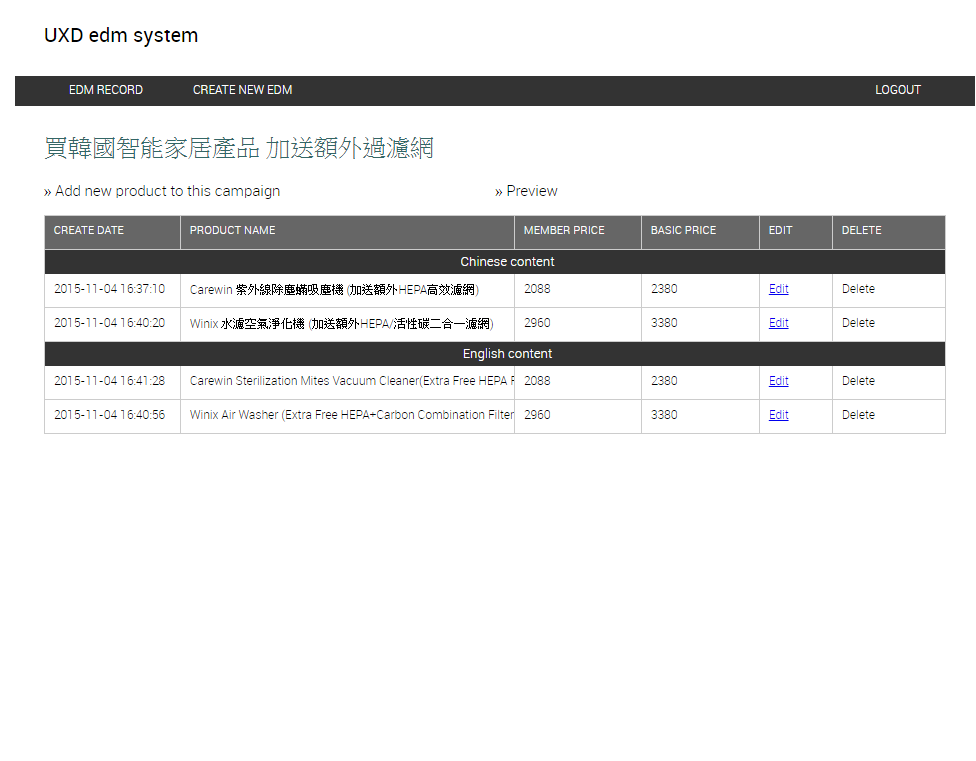The height and width of the screenshot is (761, 976).
Task: Click the UXD edm system site title
Action: tap(121, 35)
